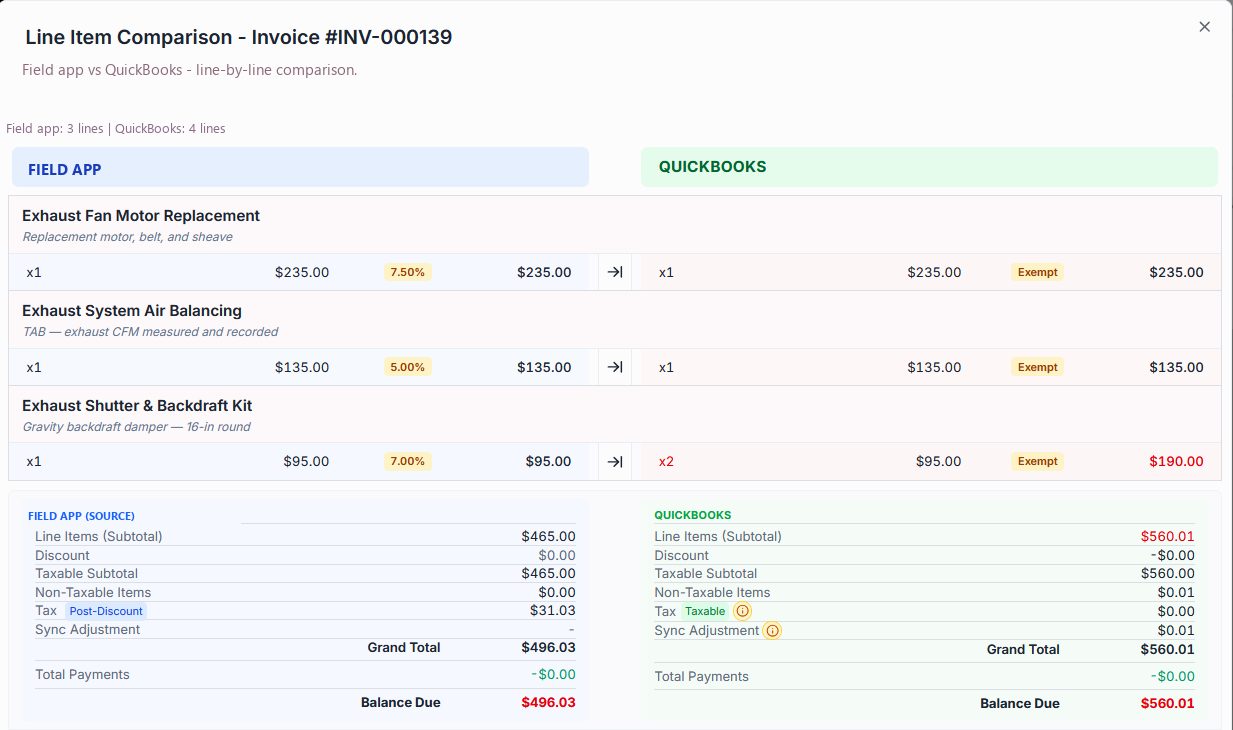Select the FIELD APP column header
The image size is (1233, 730).
click(x=300, y=168)
